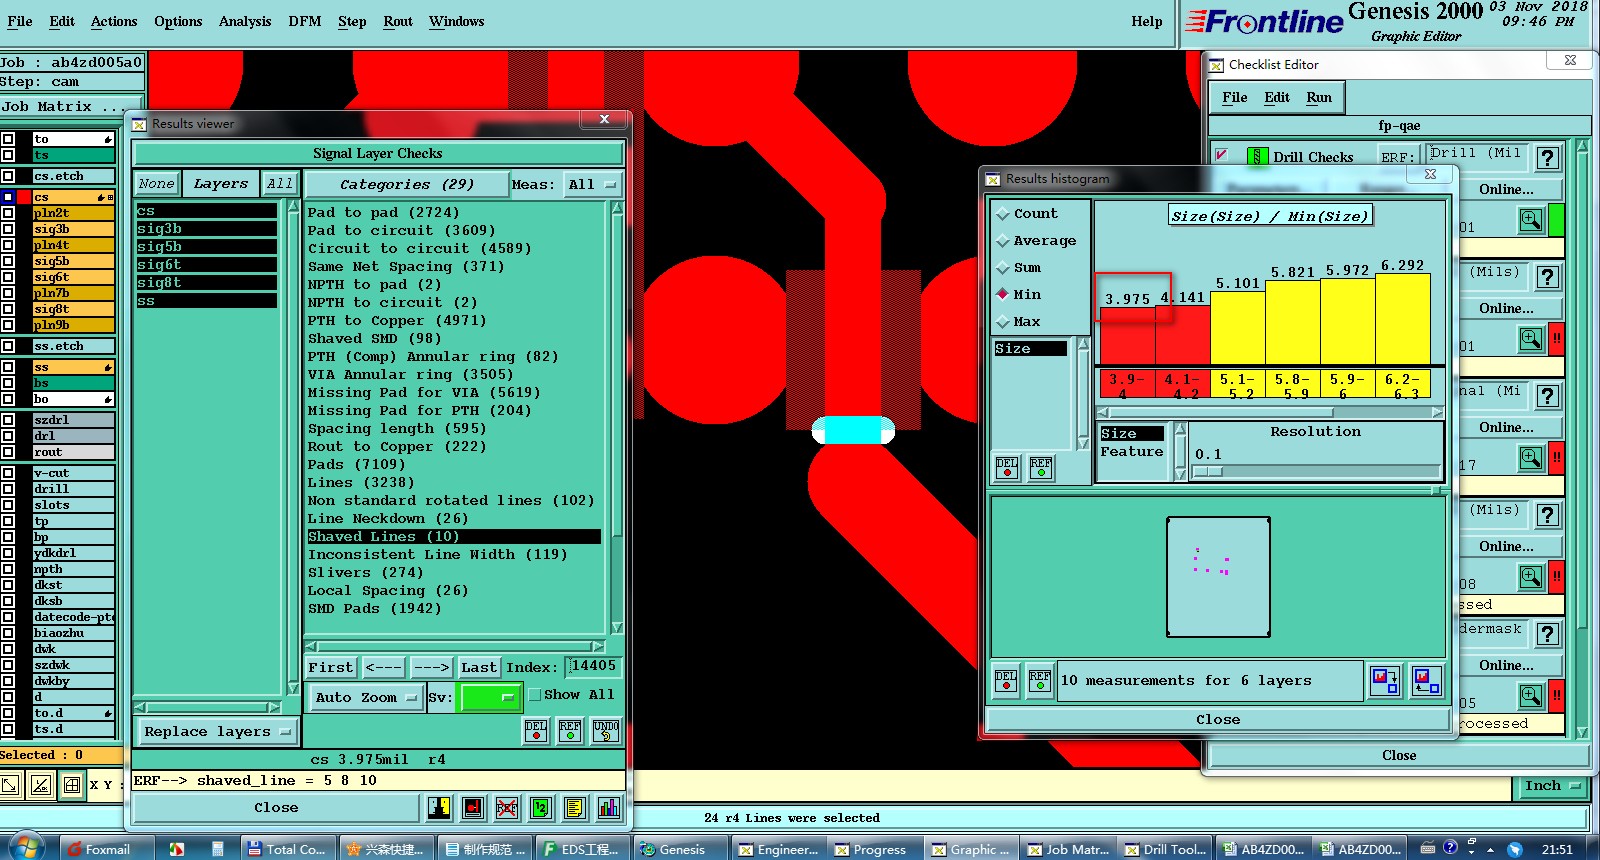Open the Rout menu

pos(398,21)
